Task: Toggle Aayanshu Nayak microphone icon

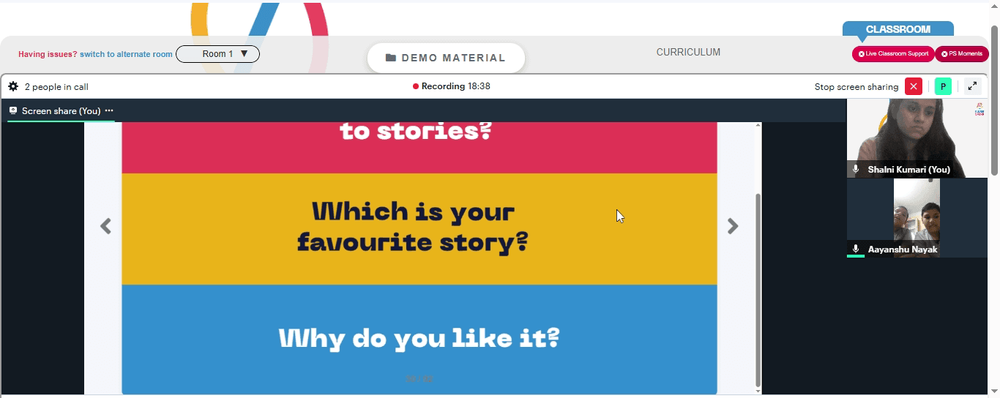Action: (856, 249)
